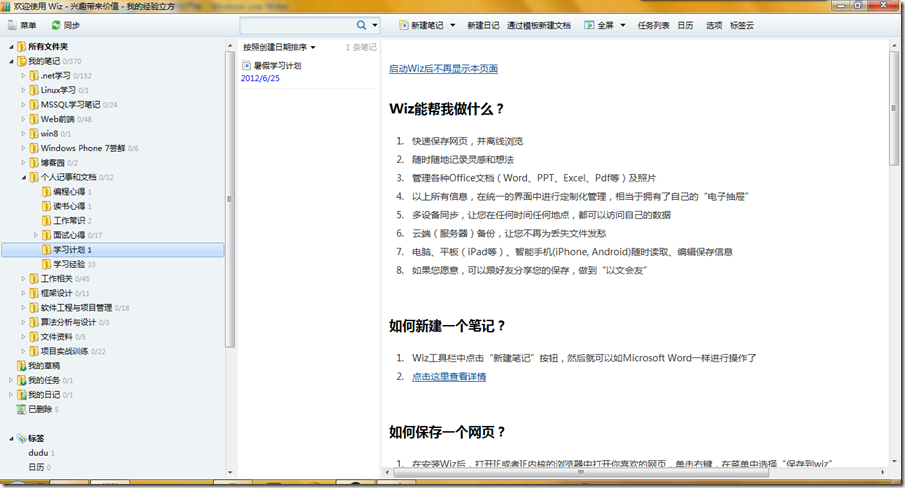Focus the search input field
The height and width of the screenshot is (488, 905).
click(298, 25)
